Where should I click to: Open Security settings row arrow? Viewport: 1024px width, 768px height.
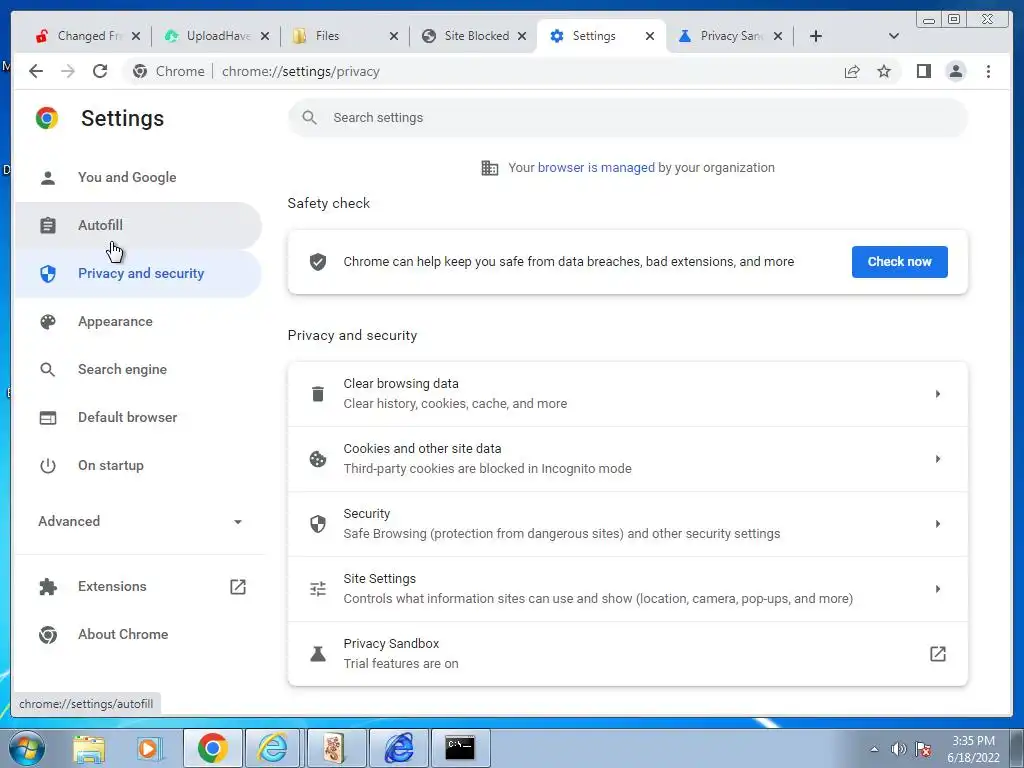point(938,524)
